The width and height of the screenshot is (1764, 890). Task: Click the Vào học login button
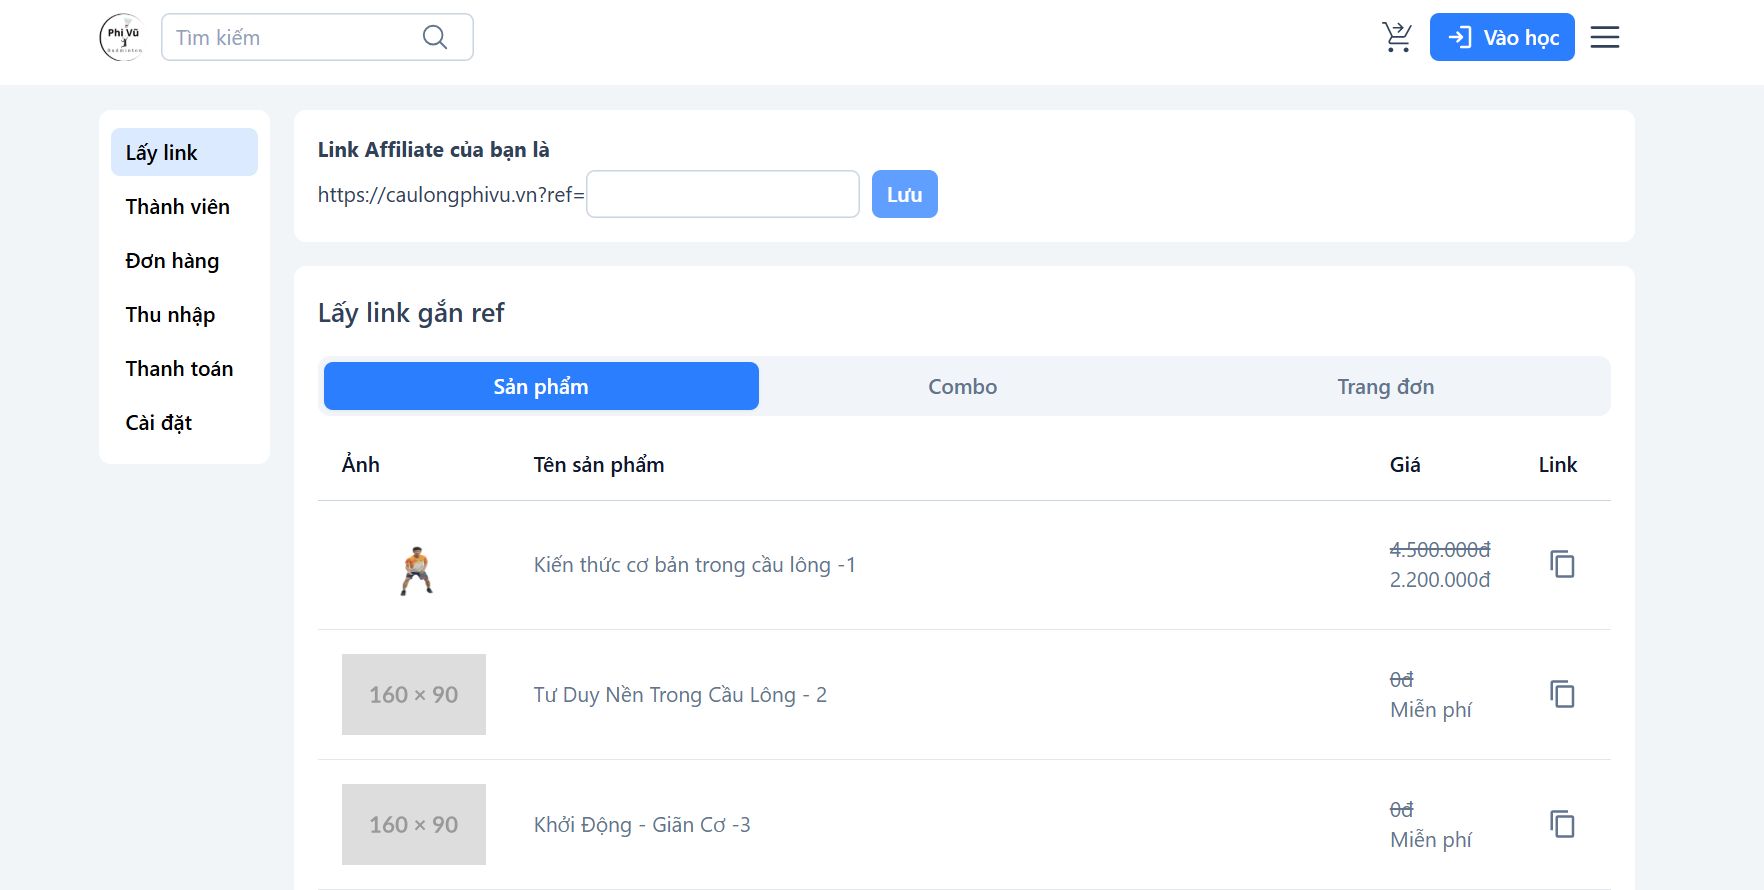coord(1501,38)
